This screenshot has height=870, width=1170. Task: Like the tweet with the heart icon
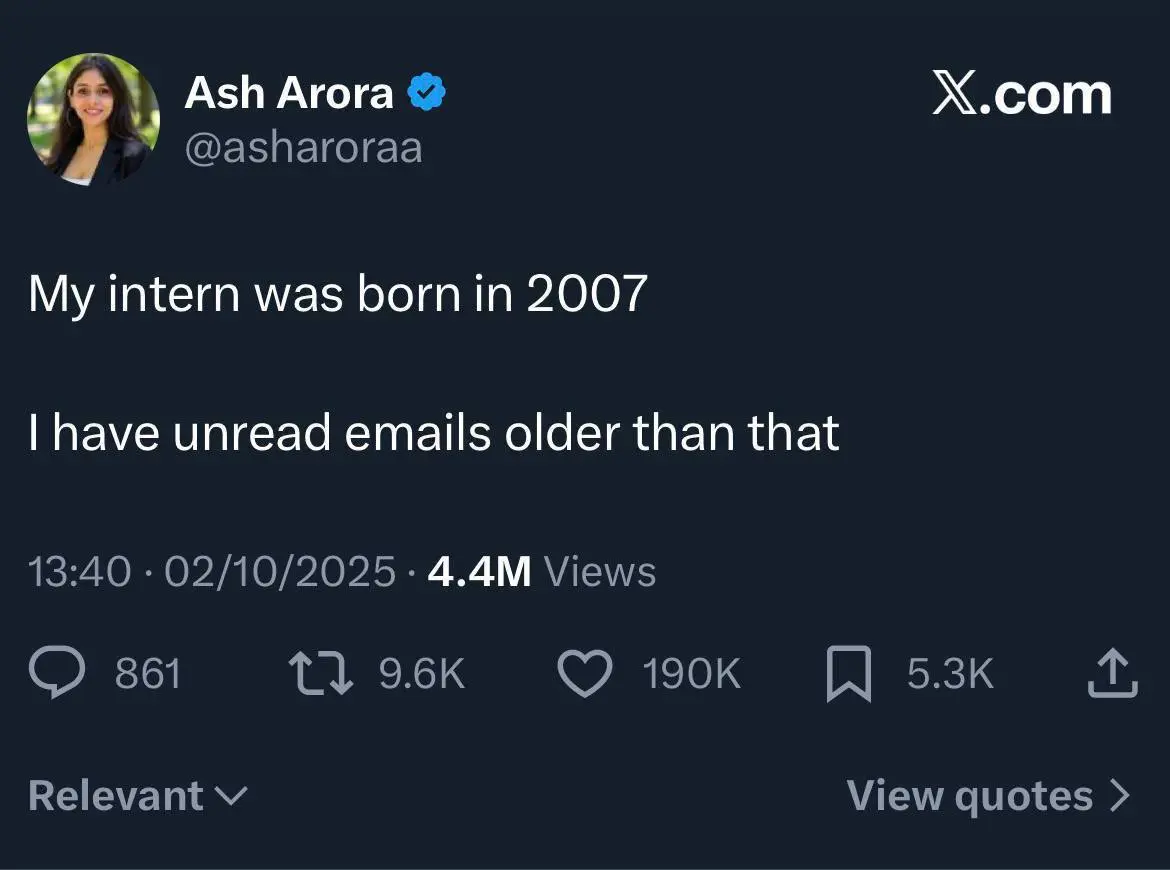(x=584, y=673)
